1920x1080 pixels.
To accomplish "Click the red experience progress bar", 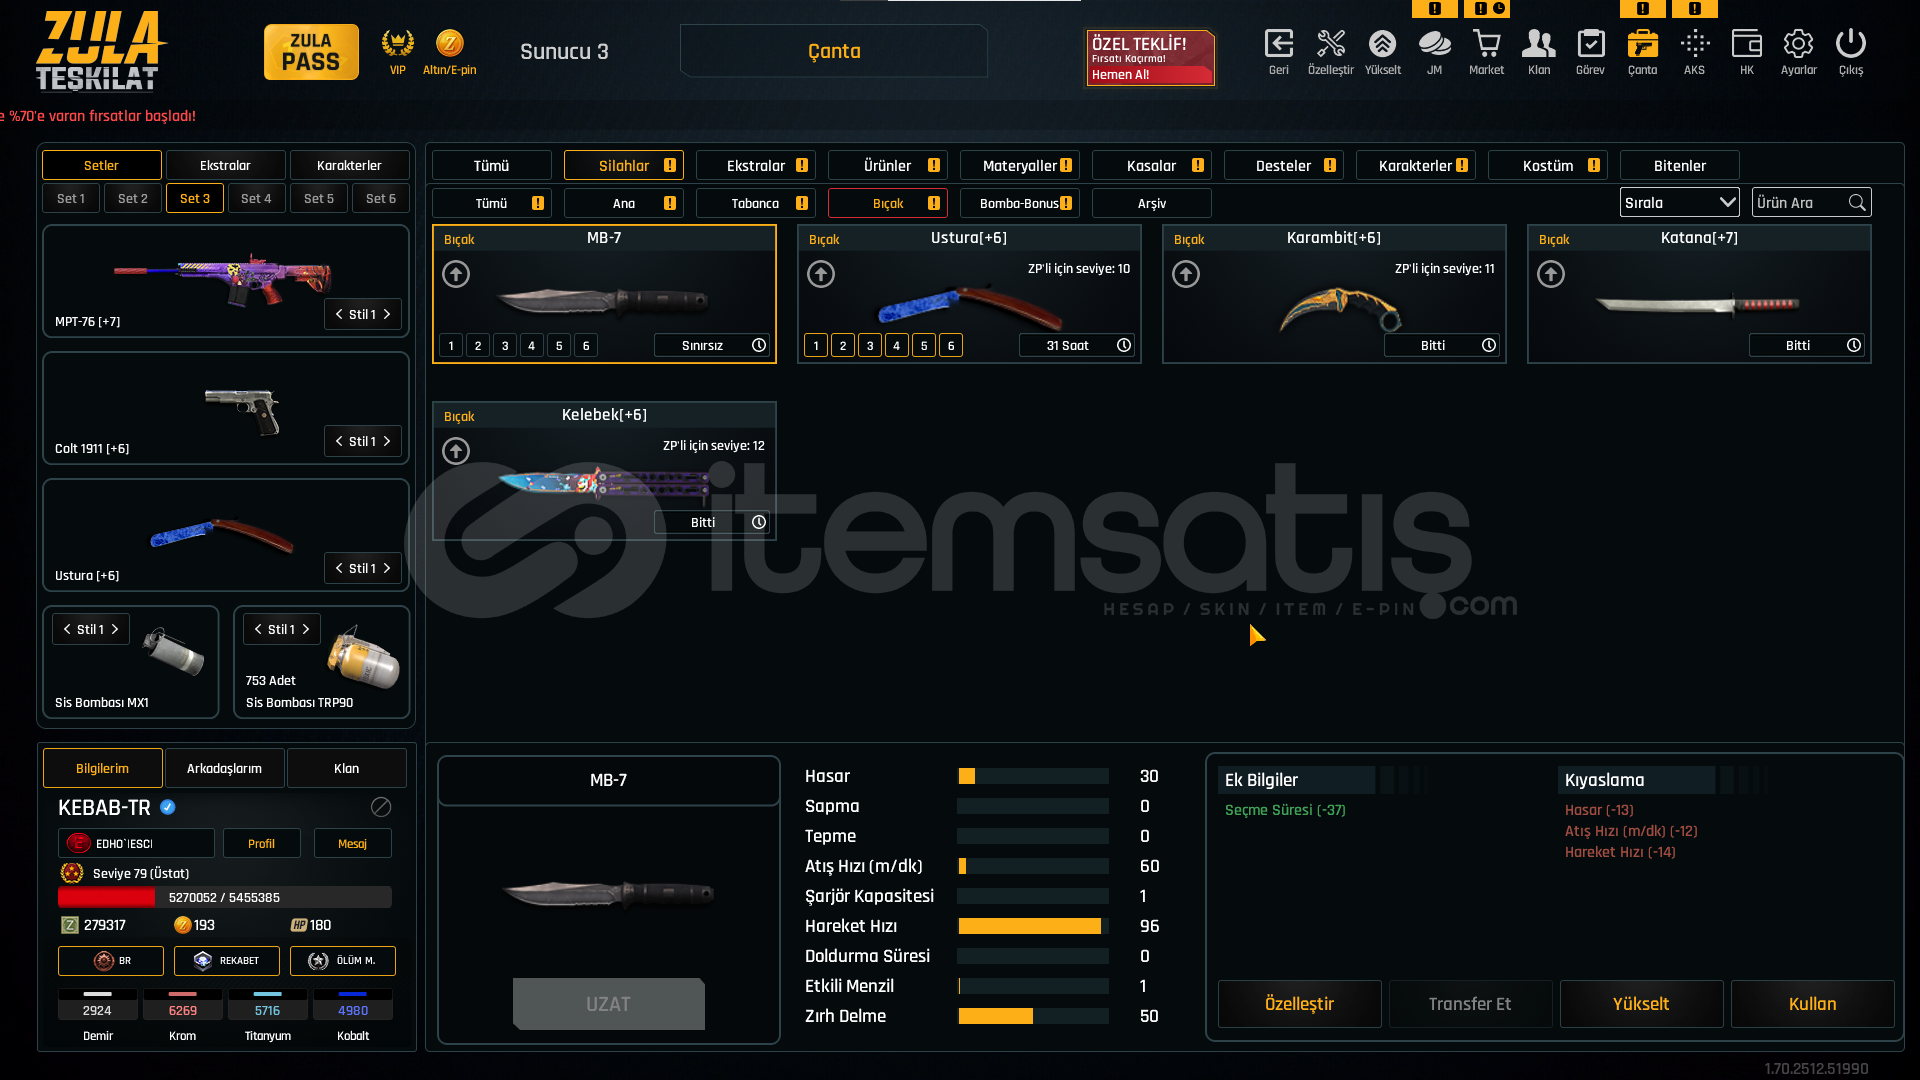I will click(225, 897).
